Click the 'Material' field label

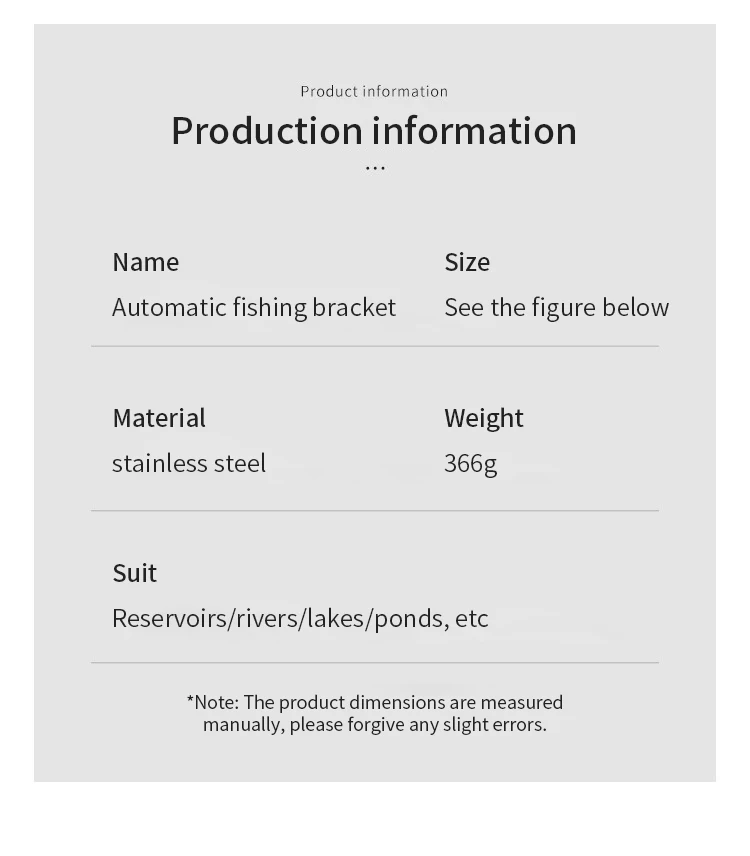pos(159,418)
